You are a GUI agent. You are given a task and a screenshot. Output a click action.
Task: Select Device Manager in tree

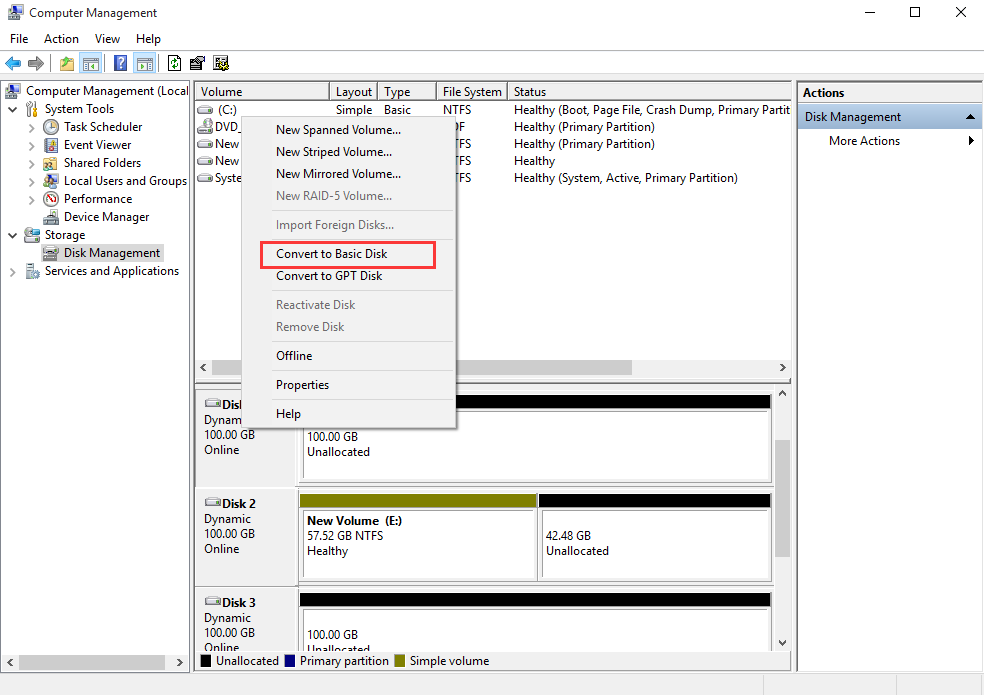(x=107, y=217)
